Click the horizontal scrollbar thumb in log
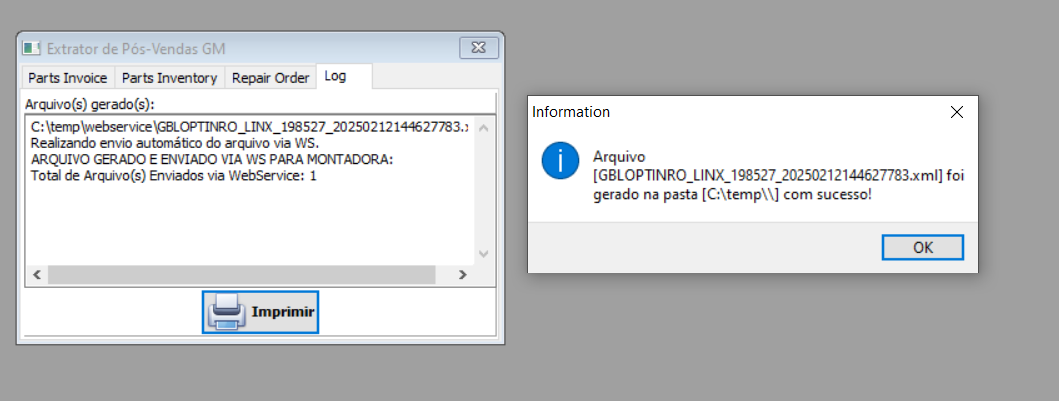1059x401 pixels. (242, 275)
